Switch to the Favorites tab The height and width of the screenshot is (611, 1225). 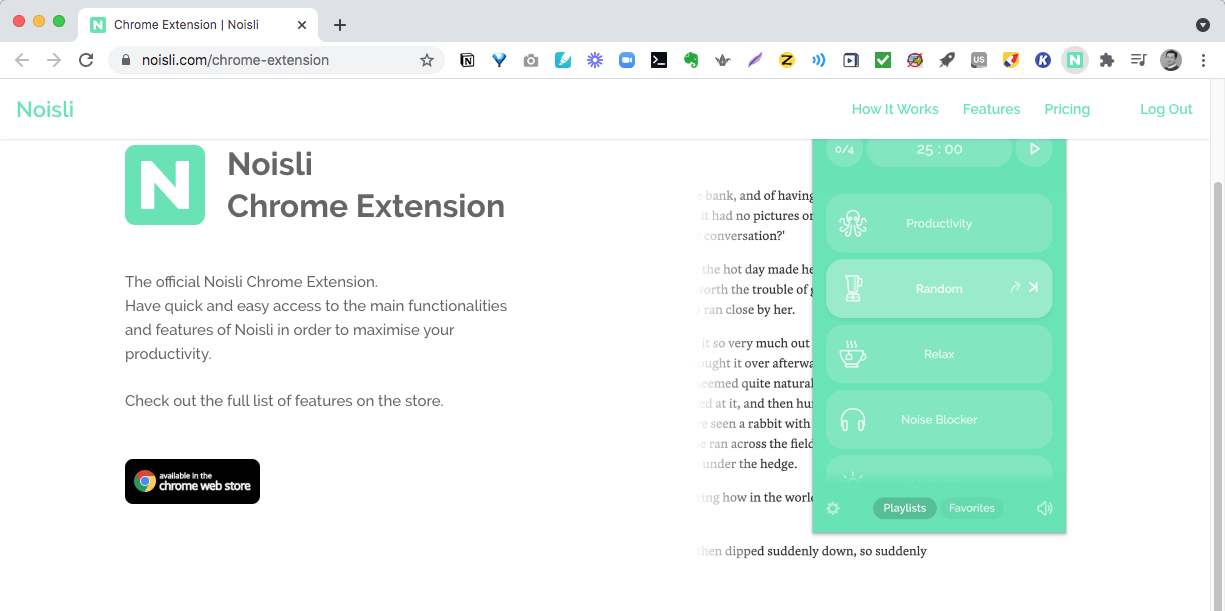click(971, 508)
